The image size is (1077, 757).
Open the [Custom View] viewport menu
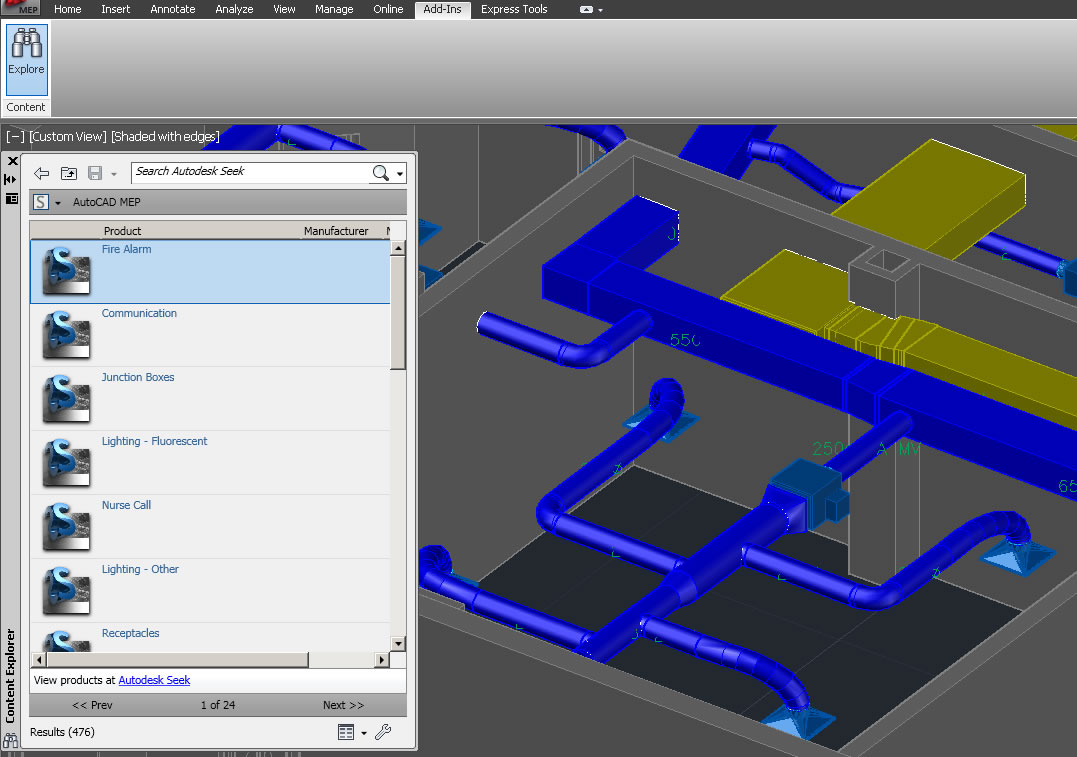67,137
